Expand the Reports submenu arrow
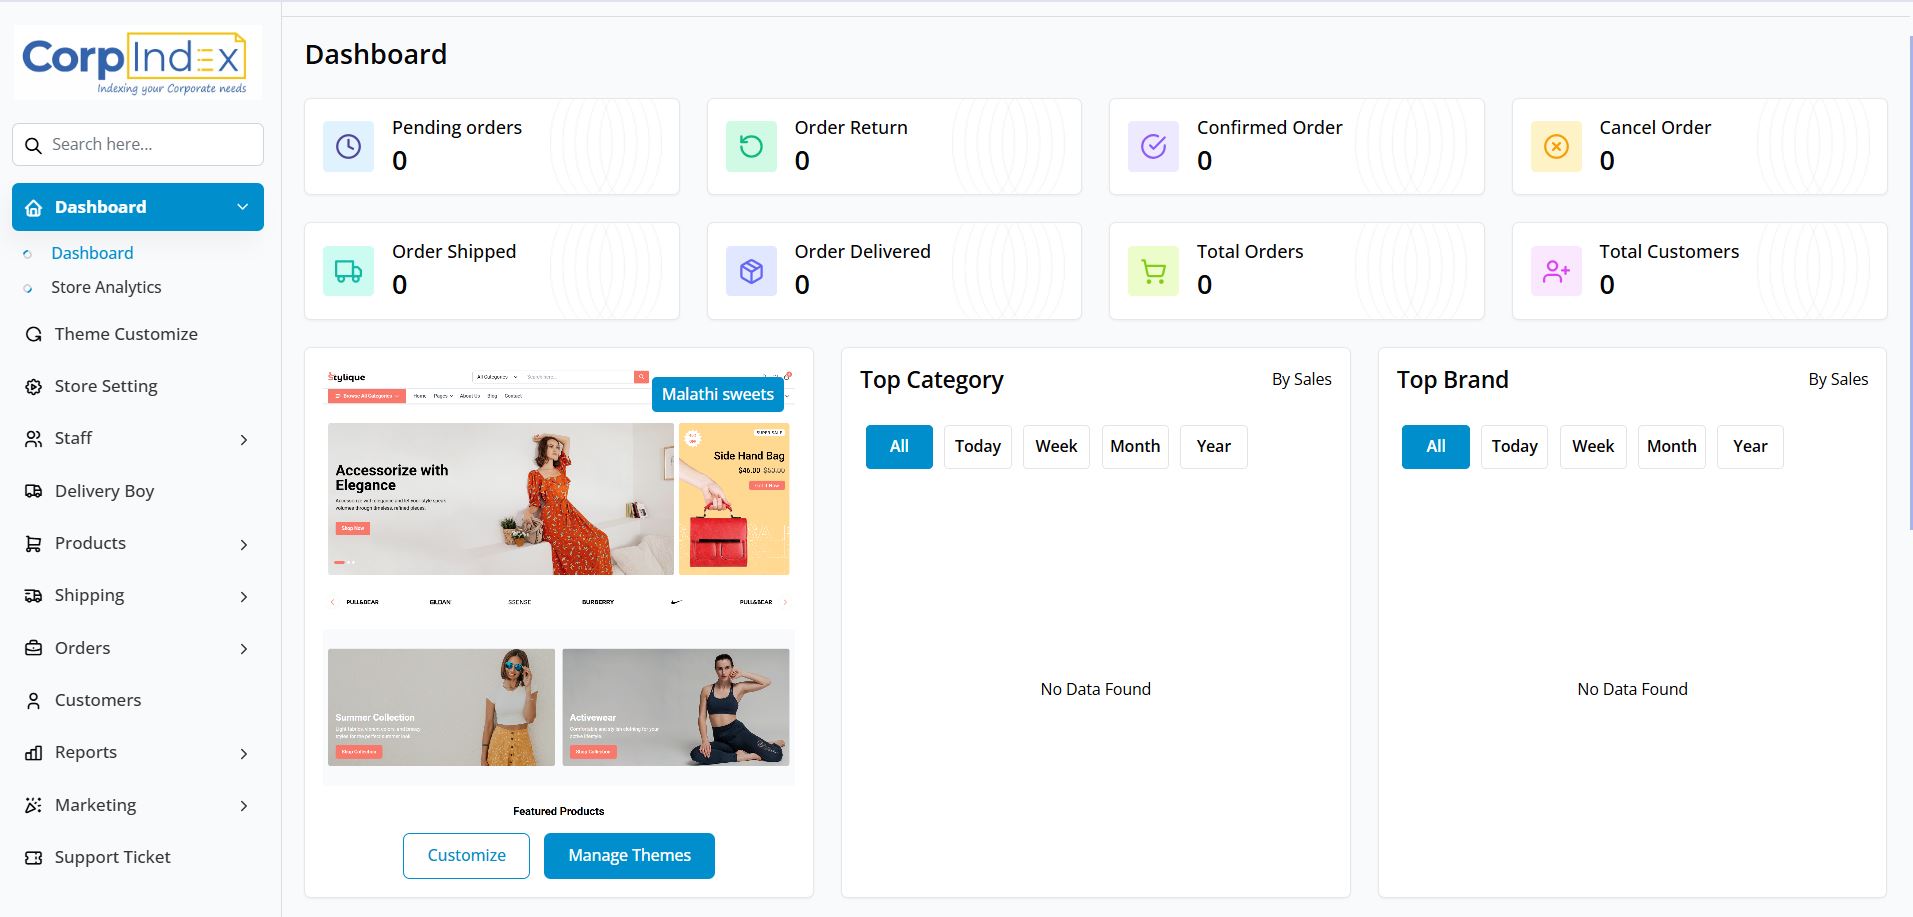1913x917 pixels. 244,754
